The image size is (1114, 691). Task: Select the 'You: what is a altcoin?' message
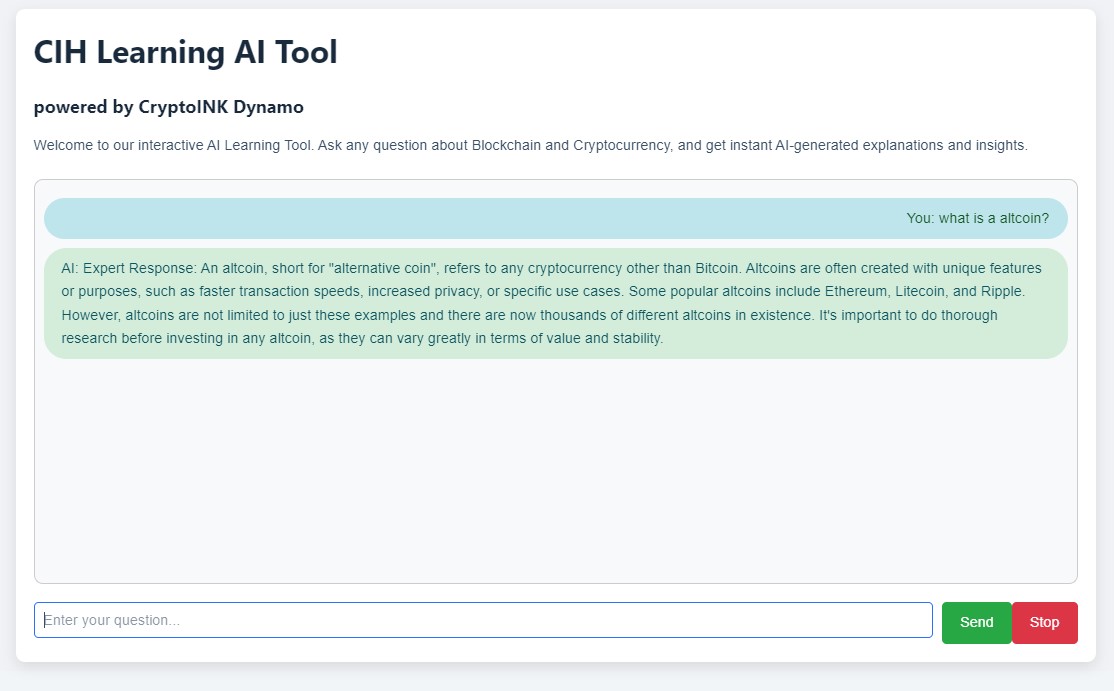pyautogui.click(x=556, y=219)
